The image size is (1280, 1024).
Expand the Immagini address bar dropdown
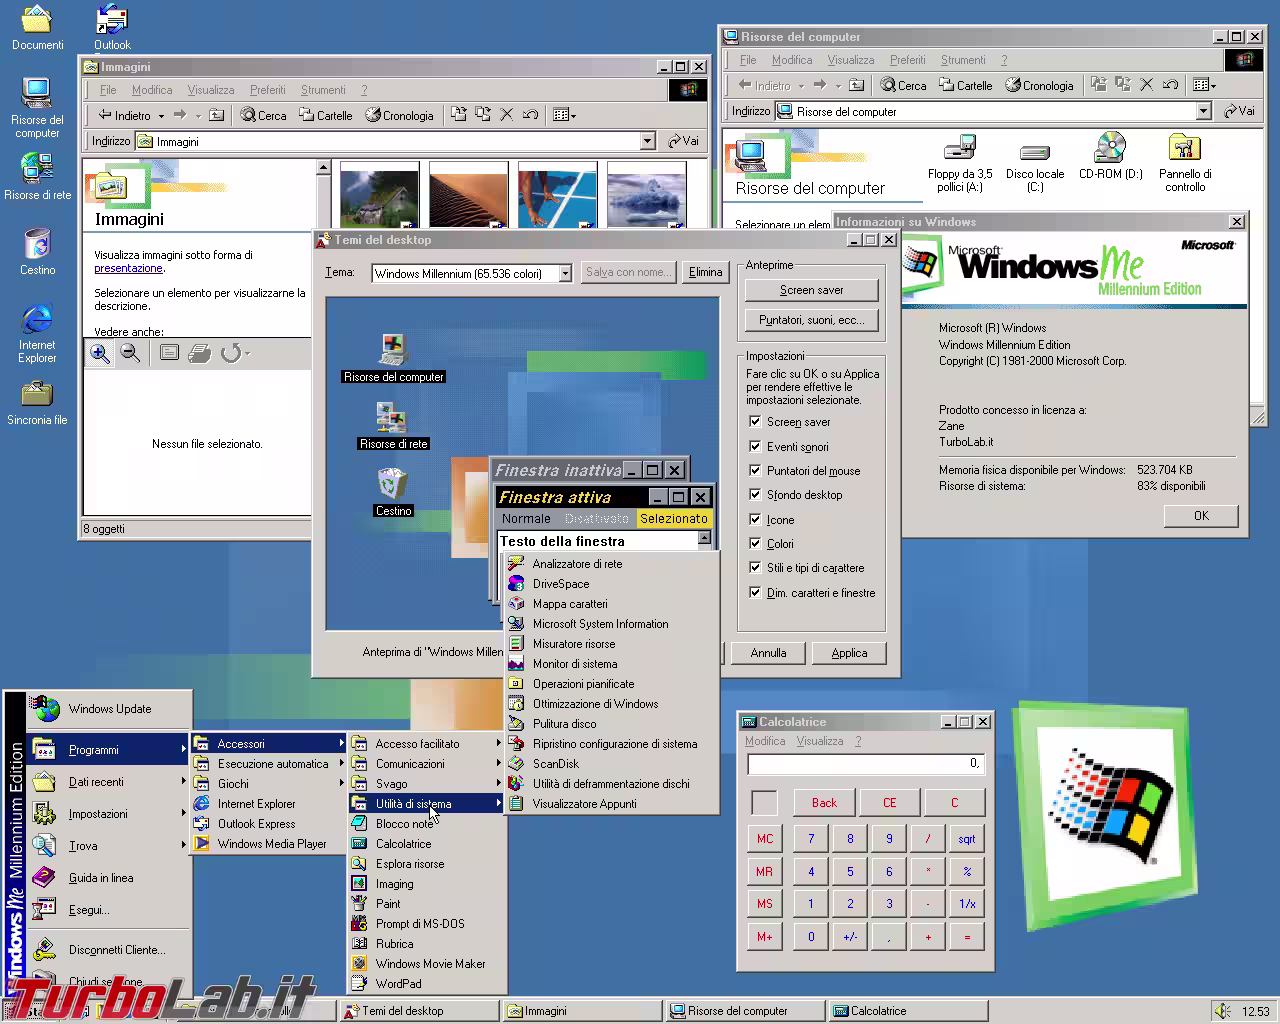click(647, 141)
